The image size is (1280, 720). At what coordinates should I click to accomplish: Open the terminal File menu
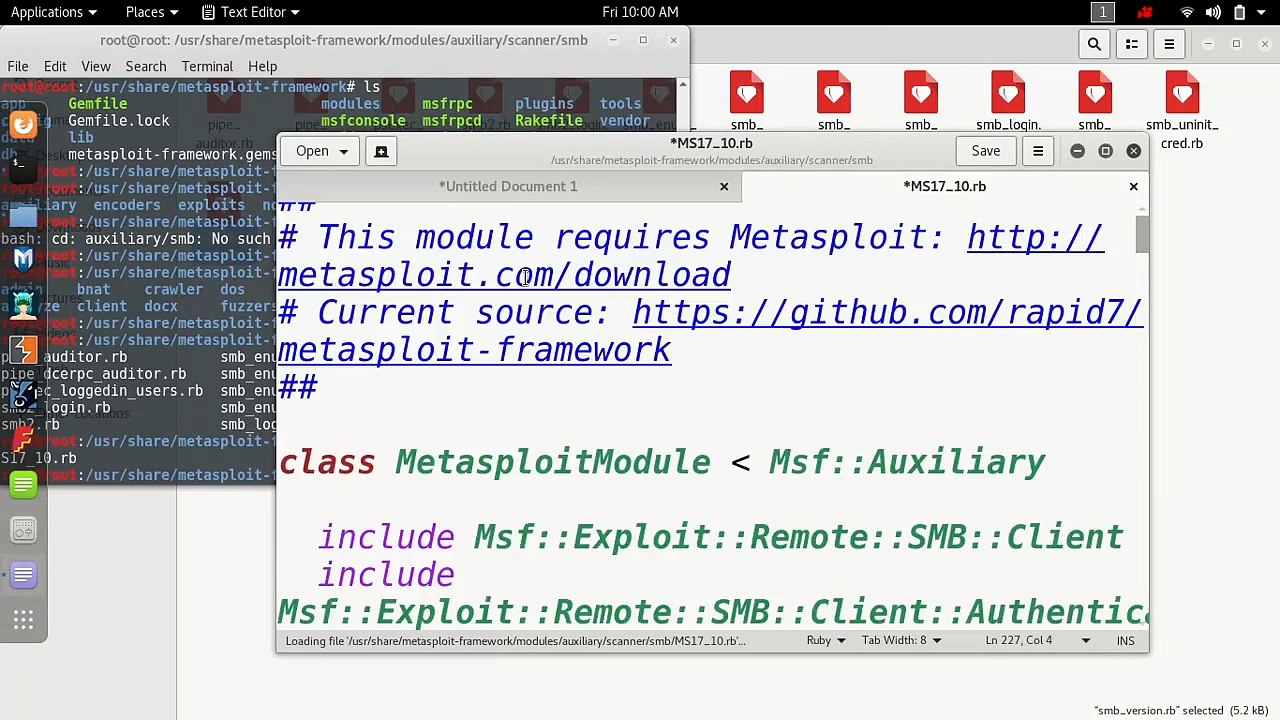18,67
